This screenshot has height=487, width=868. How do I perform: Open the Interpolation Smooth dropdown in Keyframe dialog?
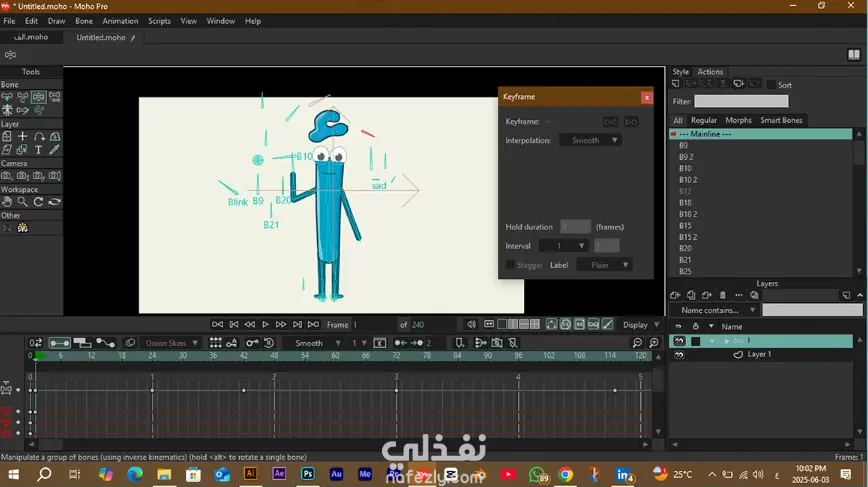coord(590,141)
